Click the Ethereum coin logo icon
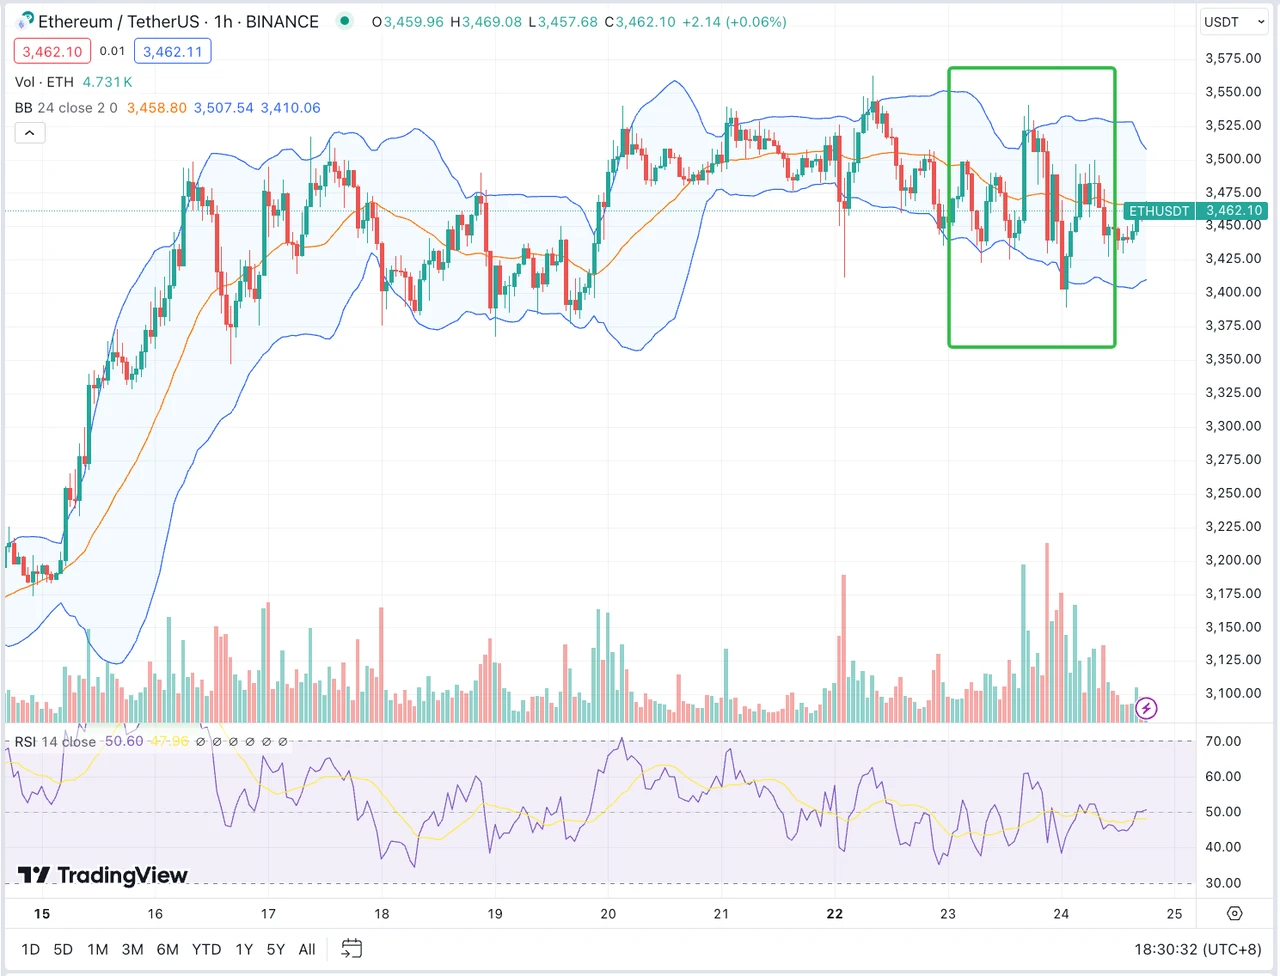The image size is (1280, 976). point(25,21)
